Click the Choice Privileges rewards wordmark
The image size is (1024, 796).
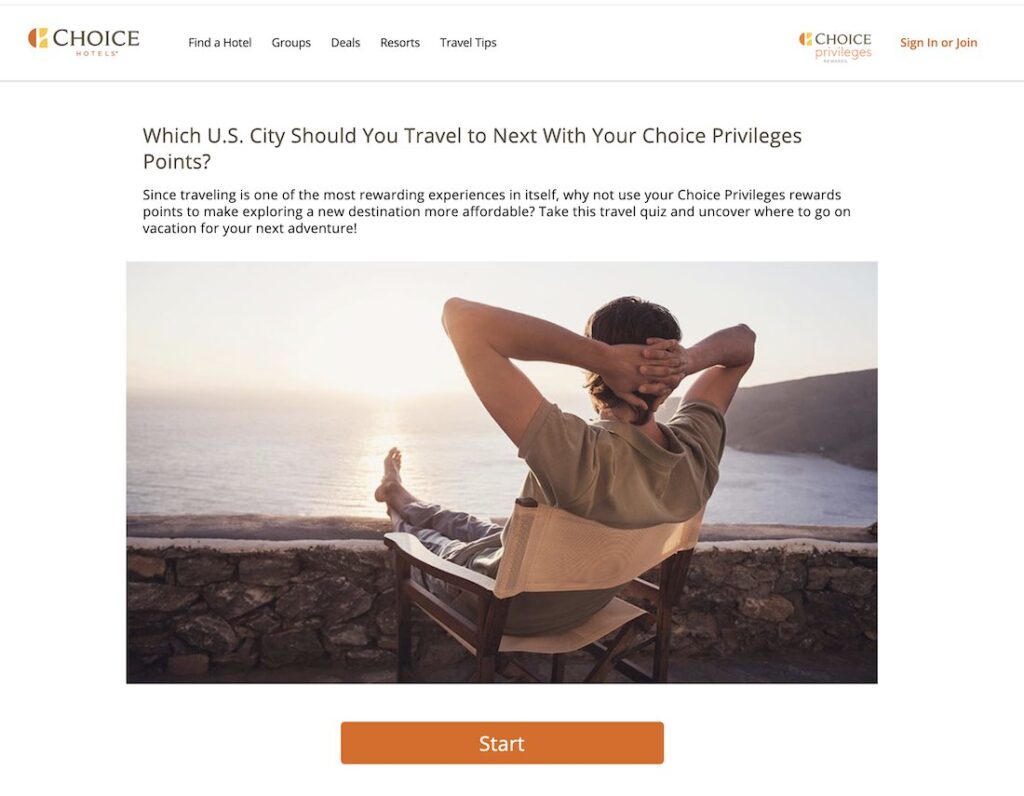tap(843, 47)
